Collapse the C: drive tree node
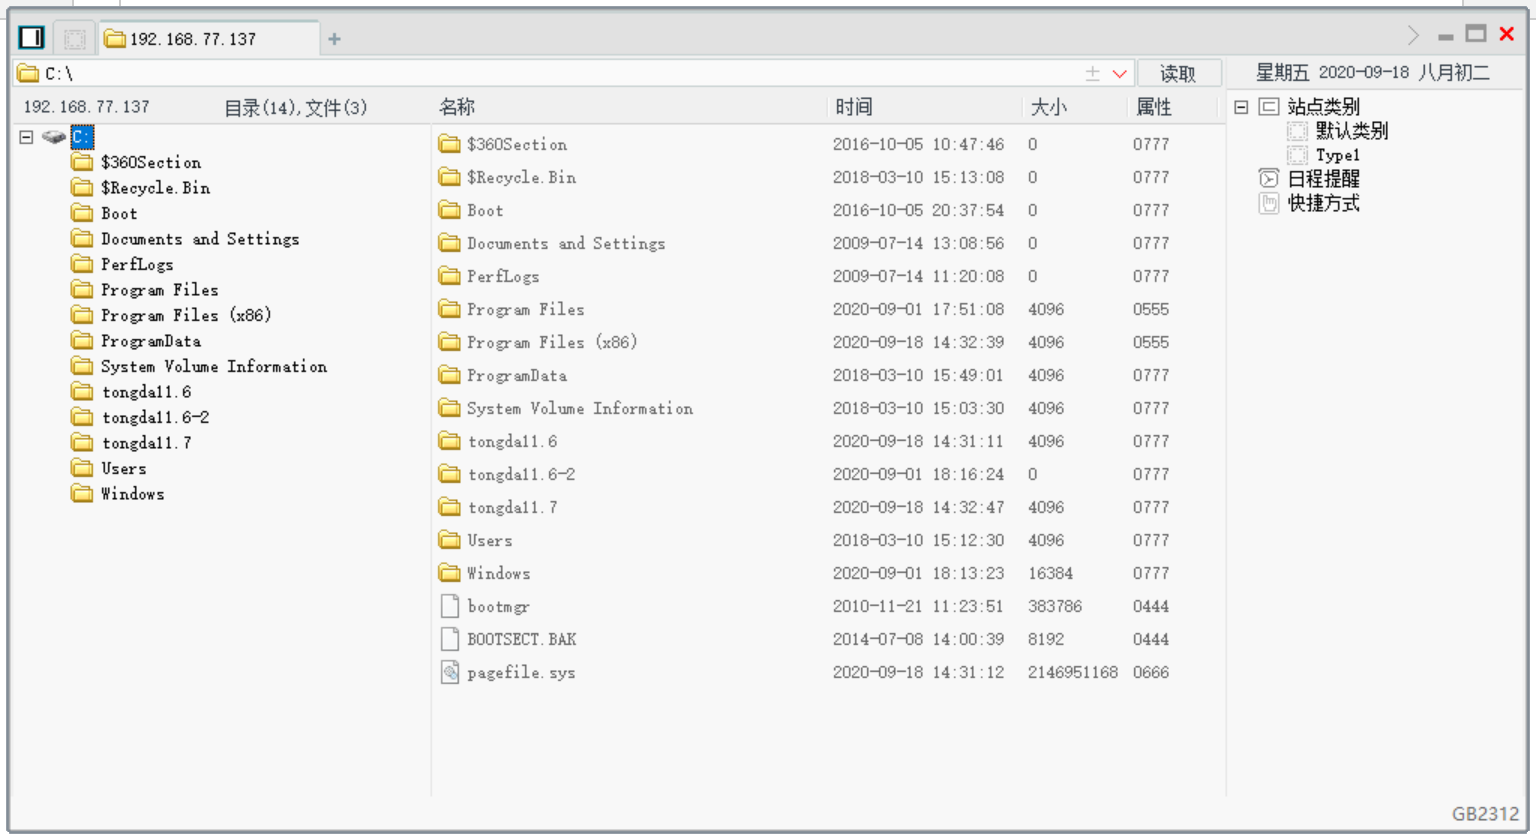This screenshot has height=840, width=1536. coord(27,137)
